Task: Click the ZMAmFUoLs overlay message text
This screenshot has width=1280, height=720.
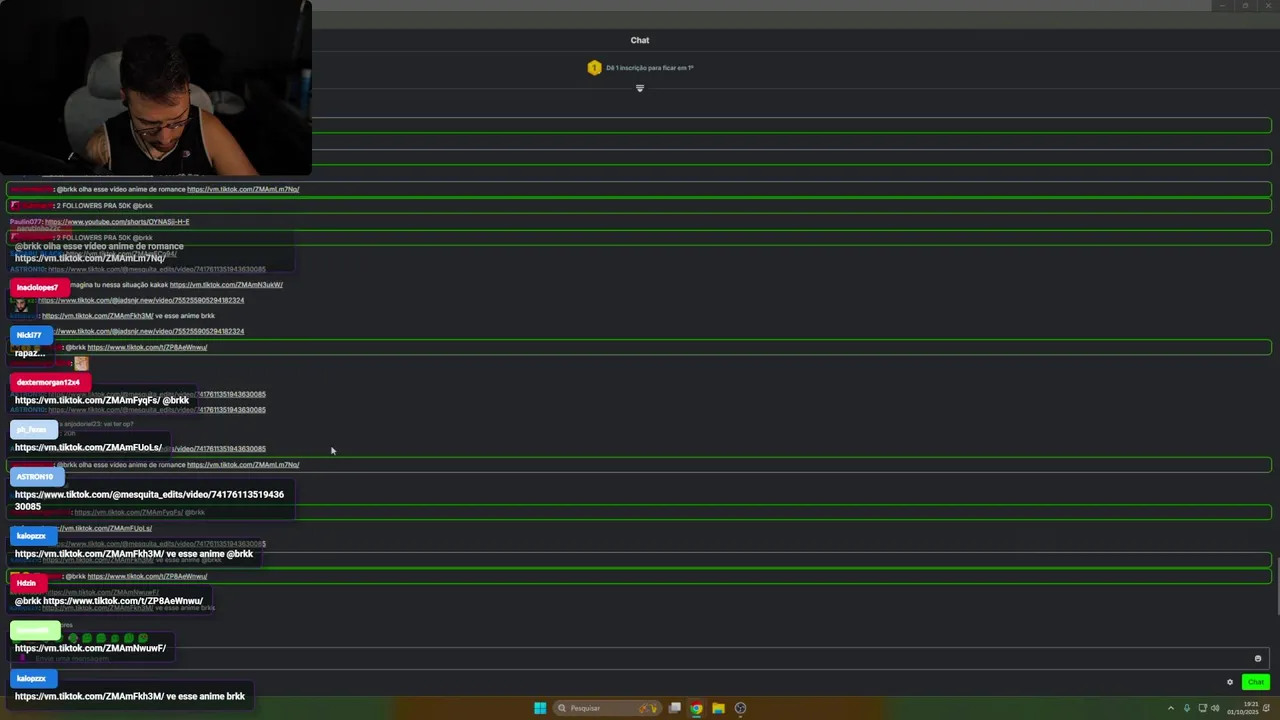Action: click(x=88, y=447)
